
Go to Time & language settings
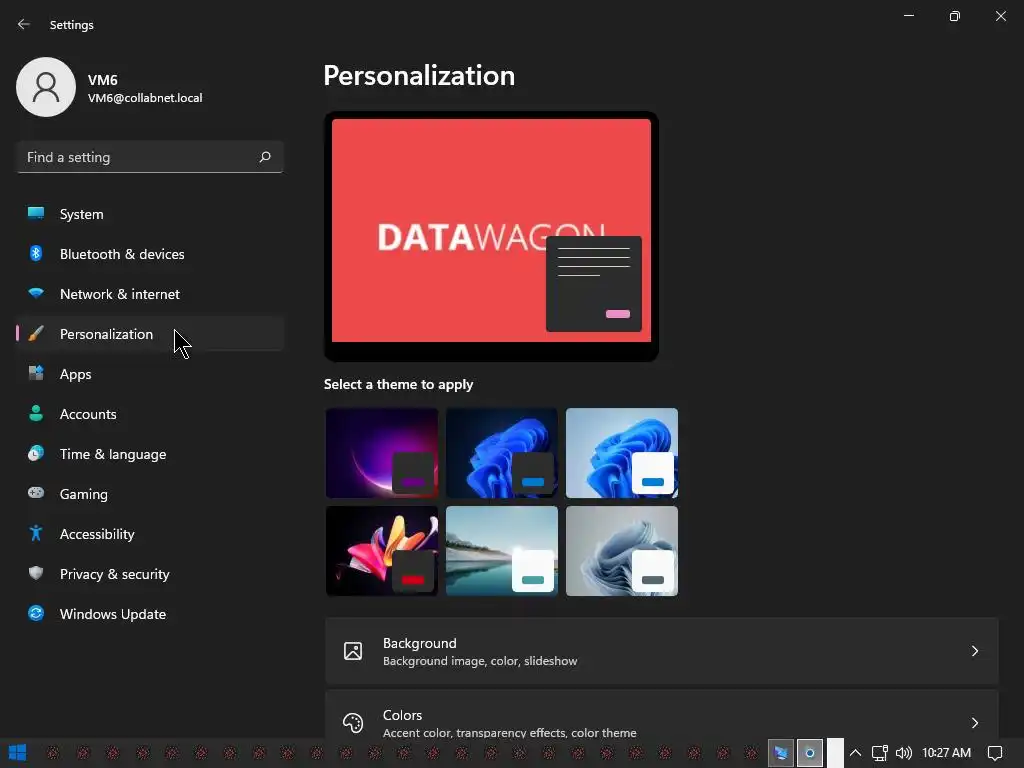point(150,454)
